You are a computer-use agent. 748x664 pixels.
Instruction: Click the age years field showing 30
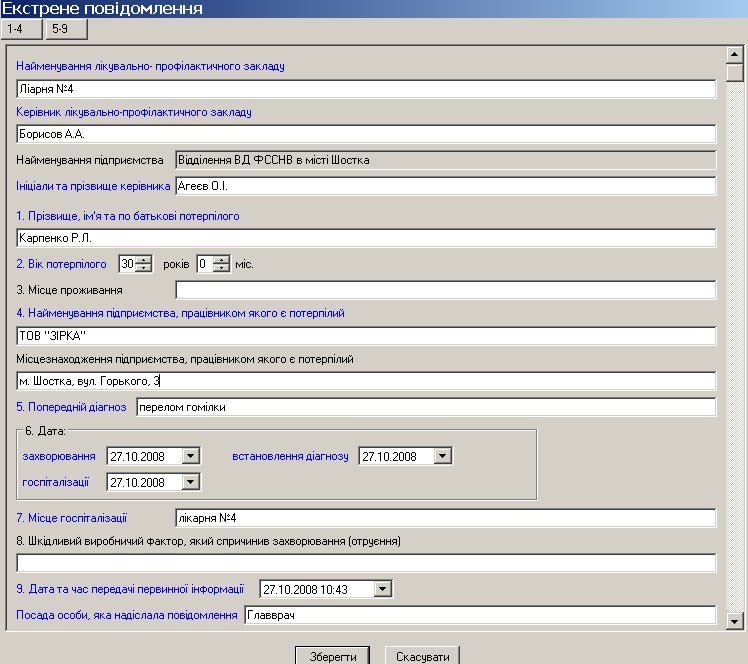point(127,264)
